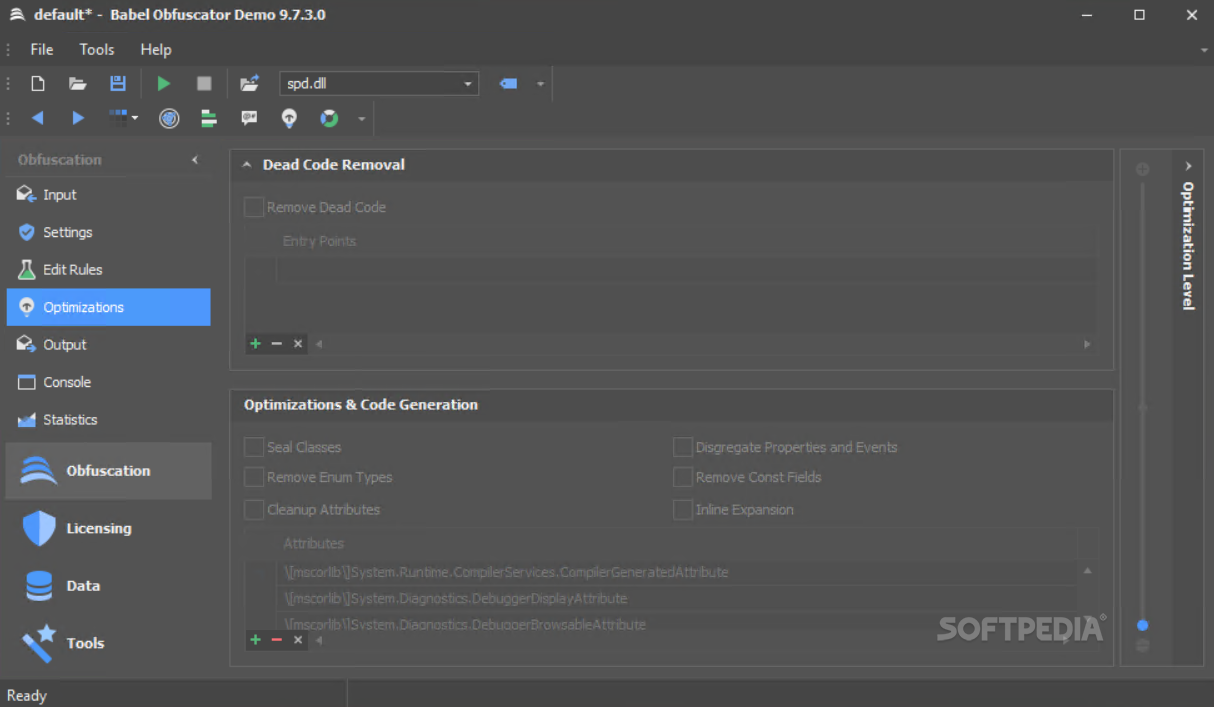Click the green horizontal bars icon
Viewport: 1214px width, 707px height.
[x=209, y=119]
